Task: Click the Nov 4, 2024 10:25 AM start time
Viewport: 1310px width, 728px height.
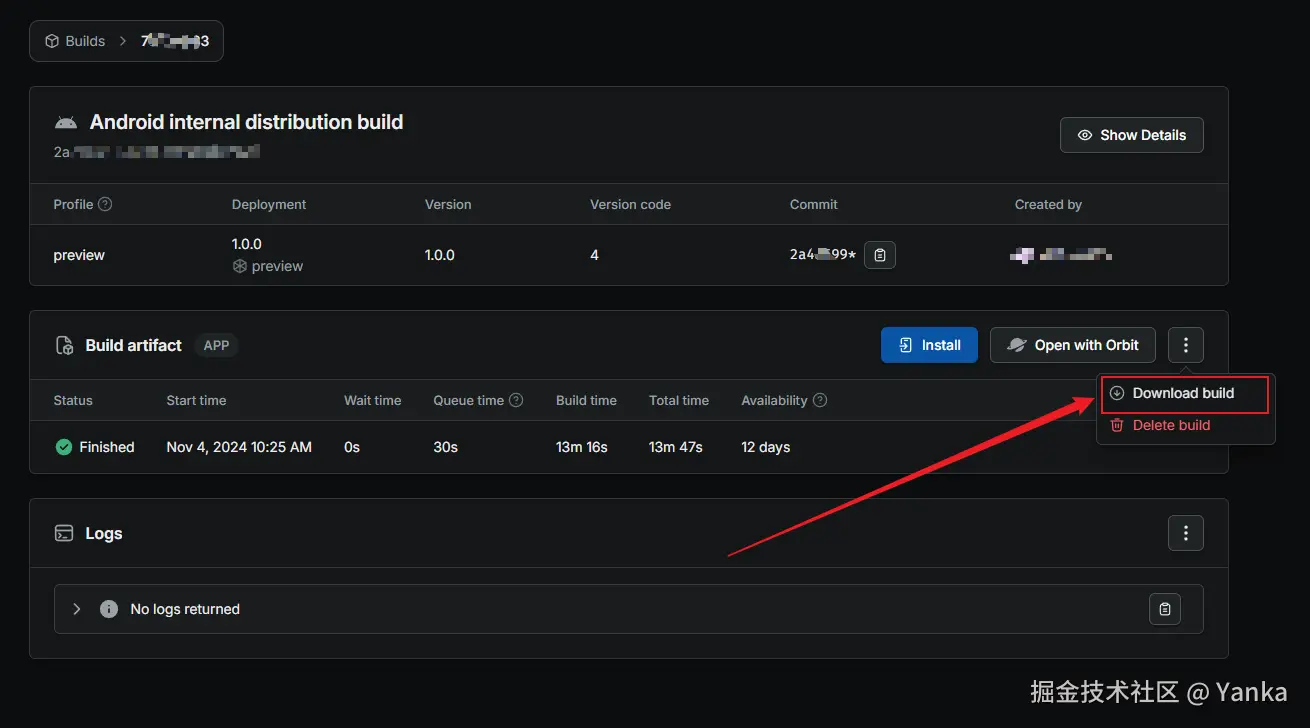Action: (239, 447)
